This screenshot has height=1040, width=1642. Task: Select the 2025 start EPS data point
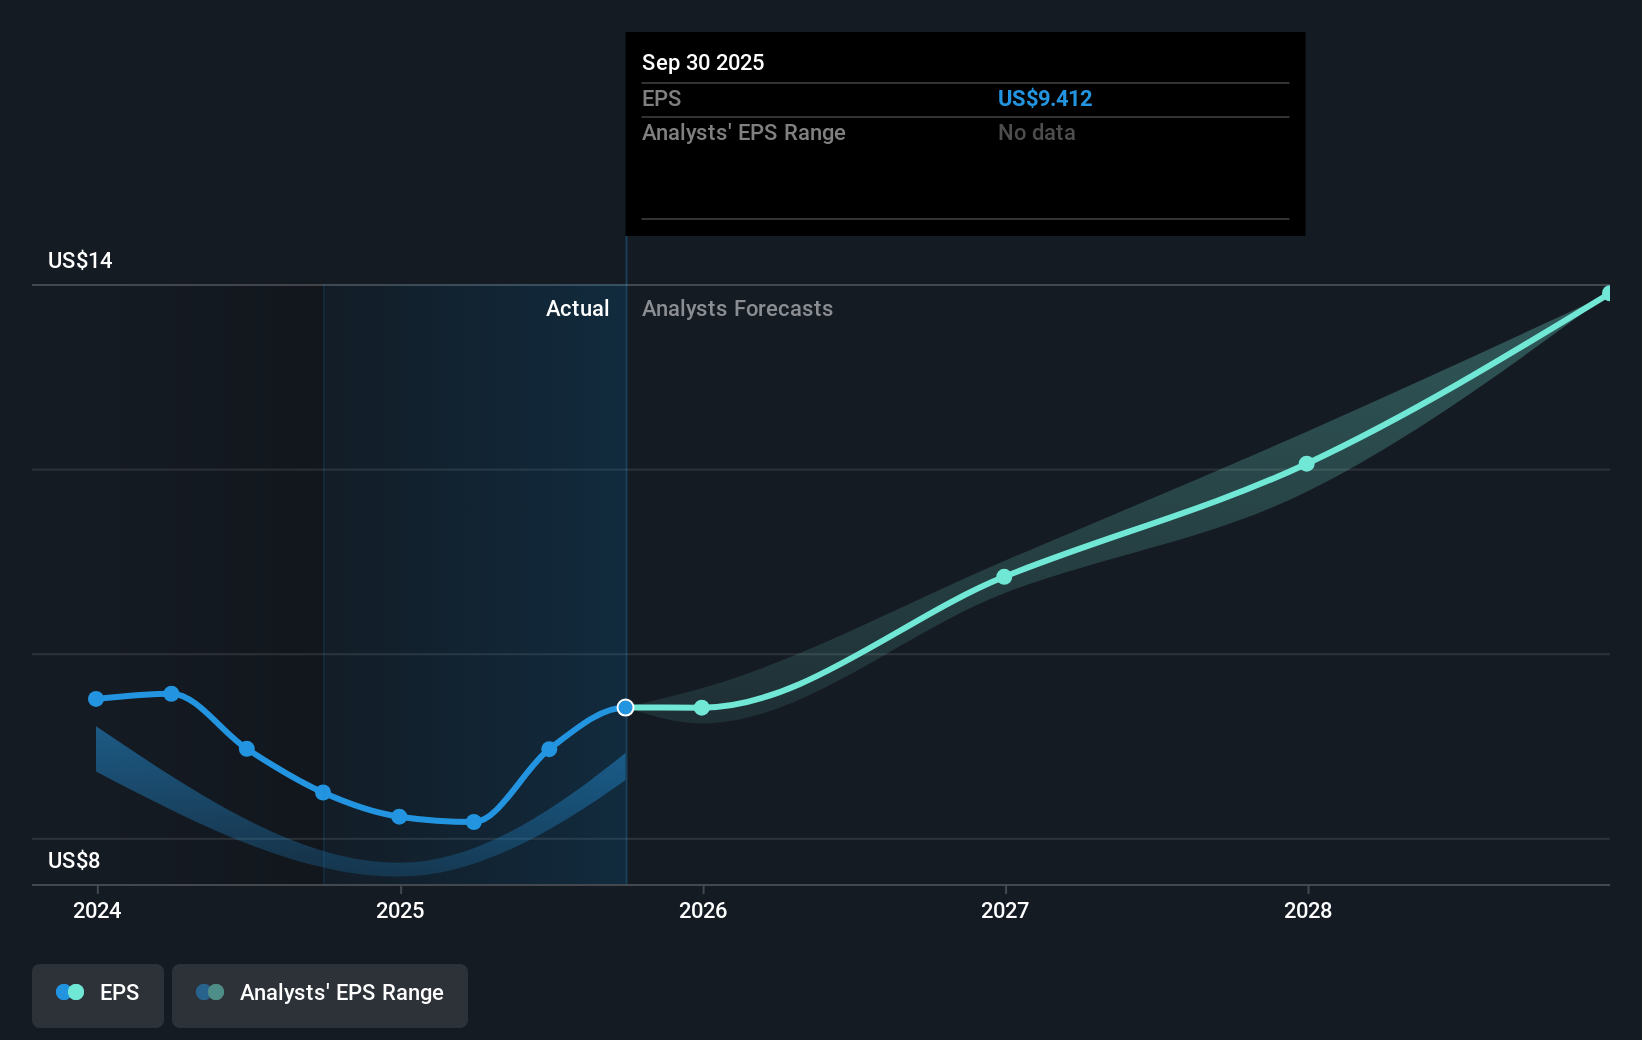[x=399, y=817]
